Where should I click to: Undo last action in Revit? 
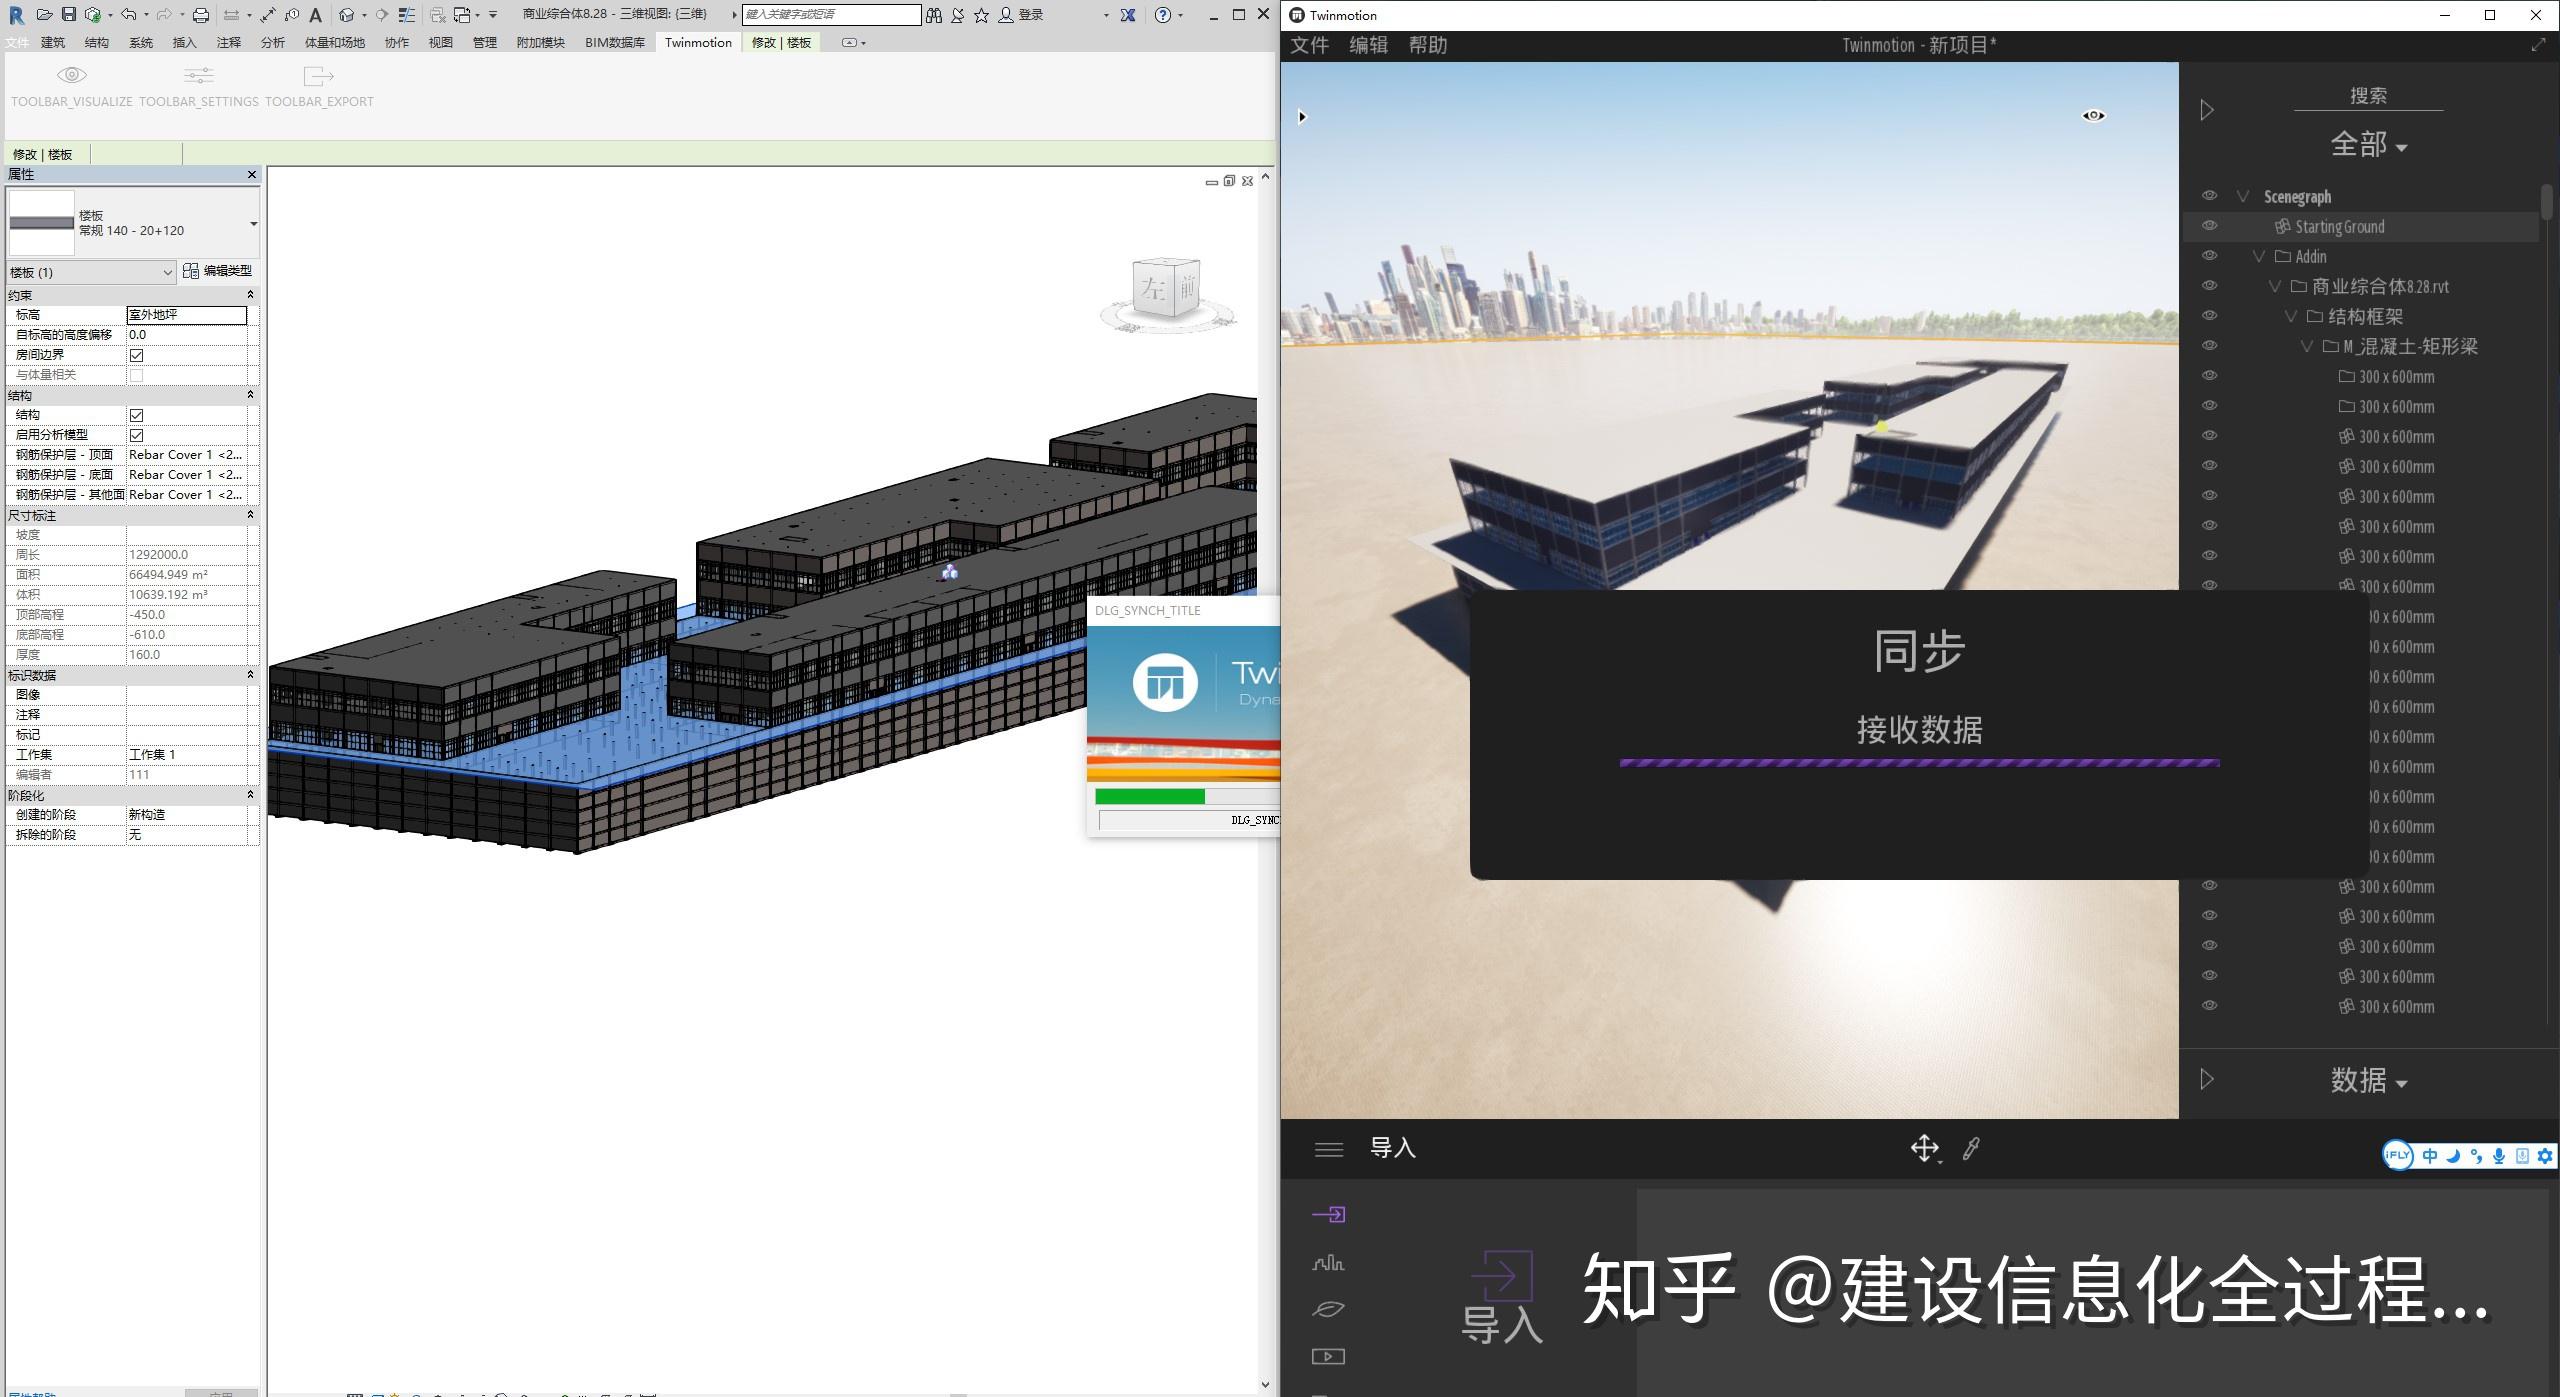click(128, 14)
